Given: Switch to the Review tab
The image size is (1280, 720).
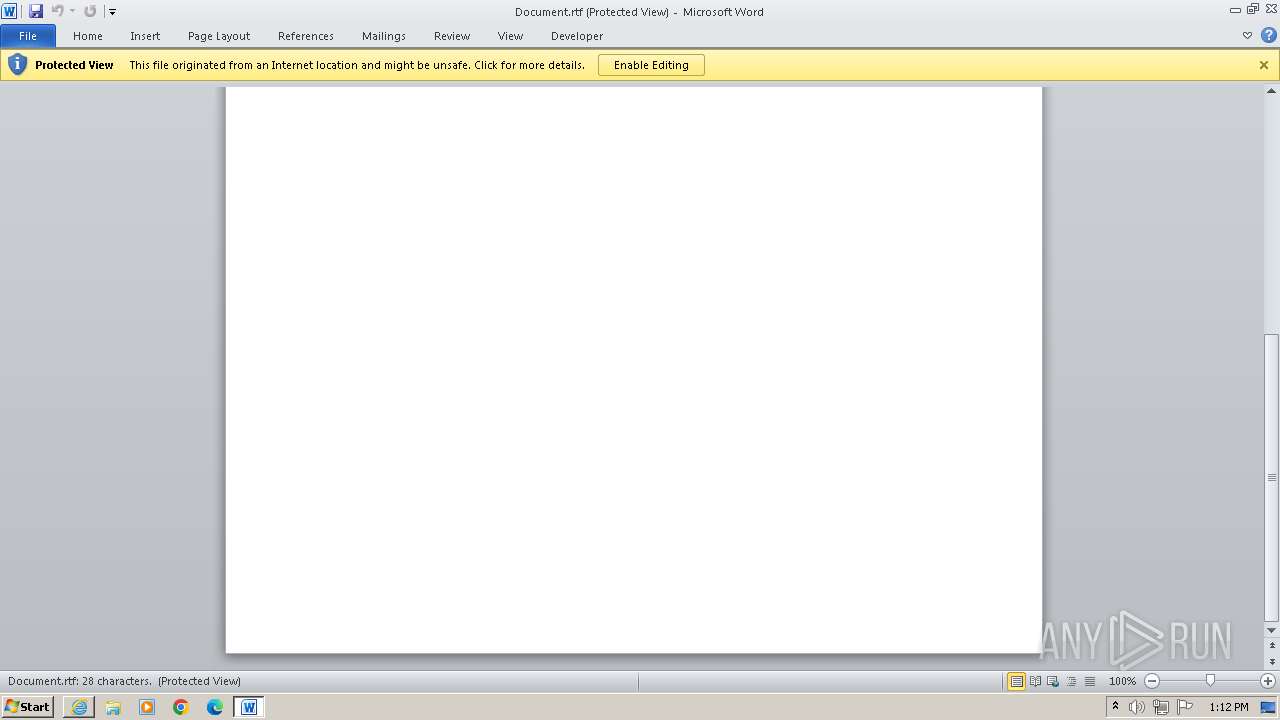Looking at the screenshot, I should (x=452, y=36).
